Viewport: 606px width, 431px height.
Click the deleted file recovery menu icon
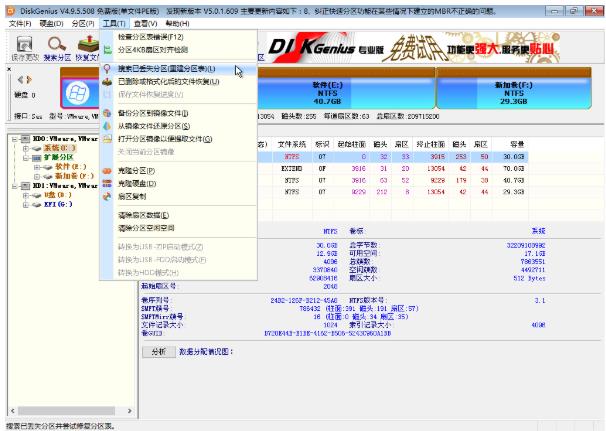click(x=107, y=82)
